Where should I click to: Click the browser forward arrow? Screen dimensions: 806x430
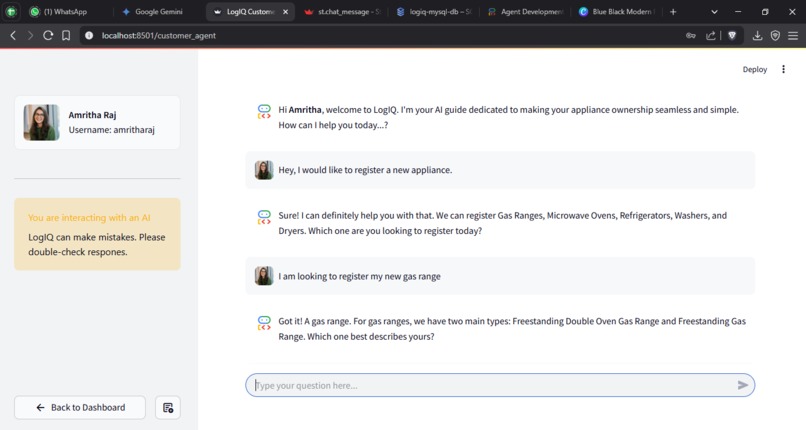[x=30, y=35]
